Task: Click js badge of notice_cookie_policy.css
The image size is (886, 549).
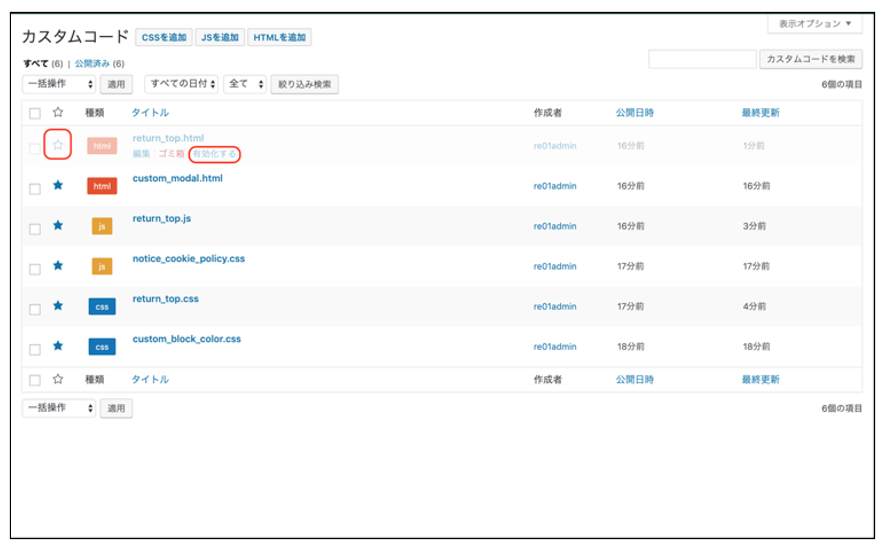Action: point(102,266)
